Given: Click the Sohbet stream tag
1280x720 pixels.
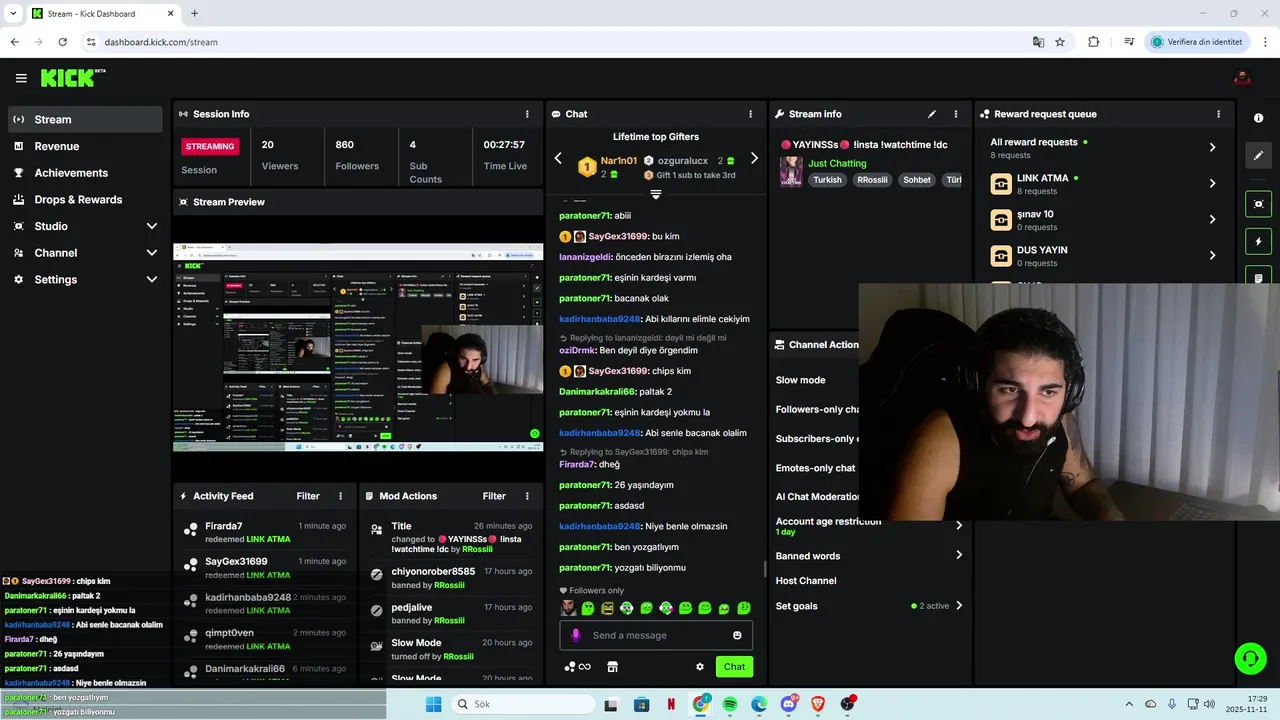Looking at the screenshot, I should pos(917,180).
